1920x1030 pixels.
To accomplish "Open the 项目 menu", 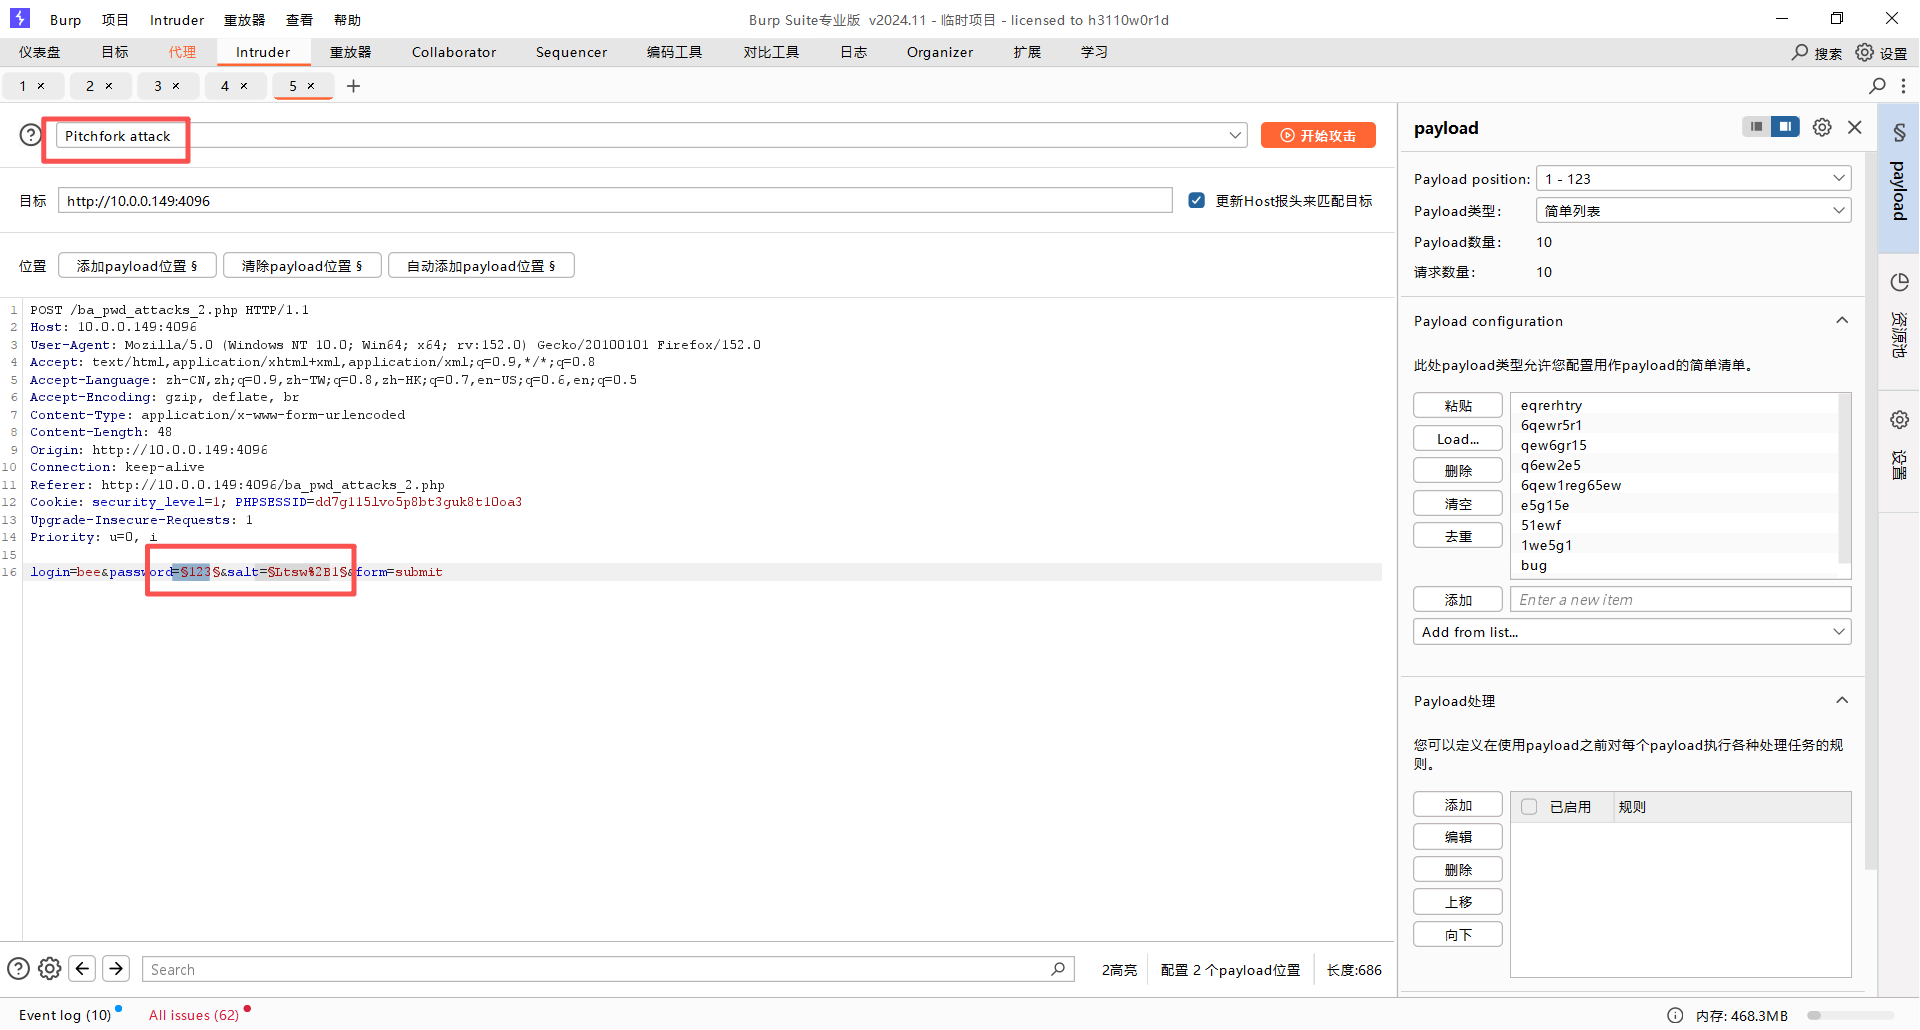I will [115, 20].
